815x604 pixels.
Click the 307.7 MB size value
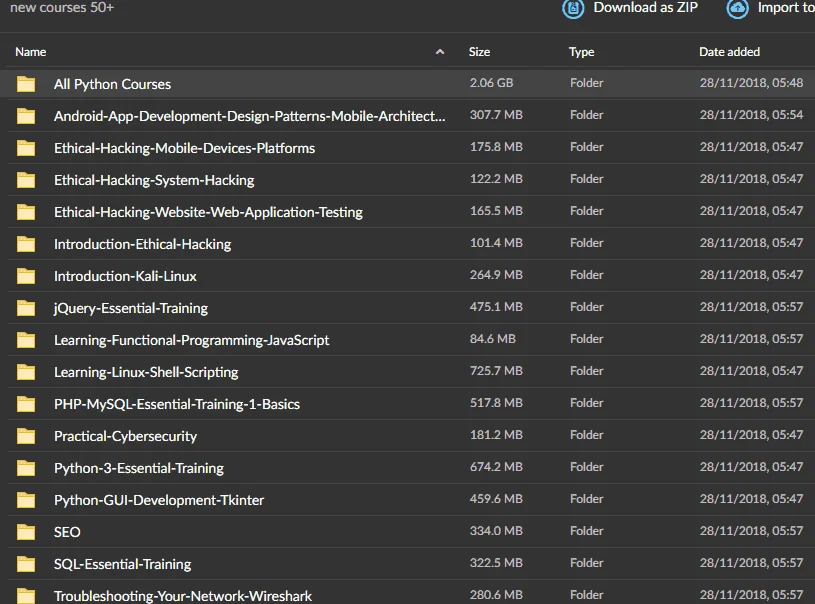click(496, 115)
